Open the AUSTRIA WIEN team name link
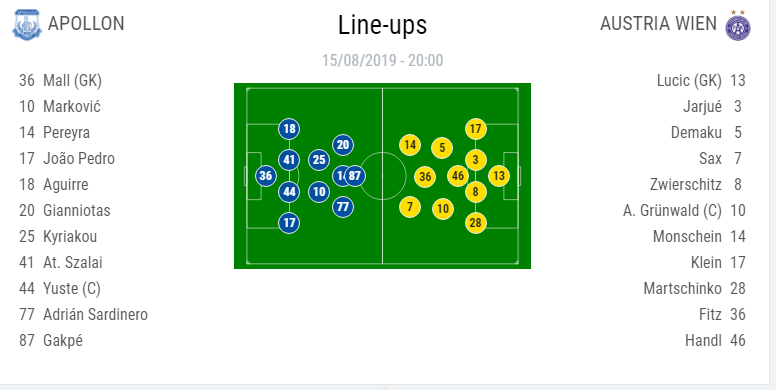Viewport: 776px width, 390px height. 658,24
